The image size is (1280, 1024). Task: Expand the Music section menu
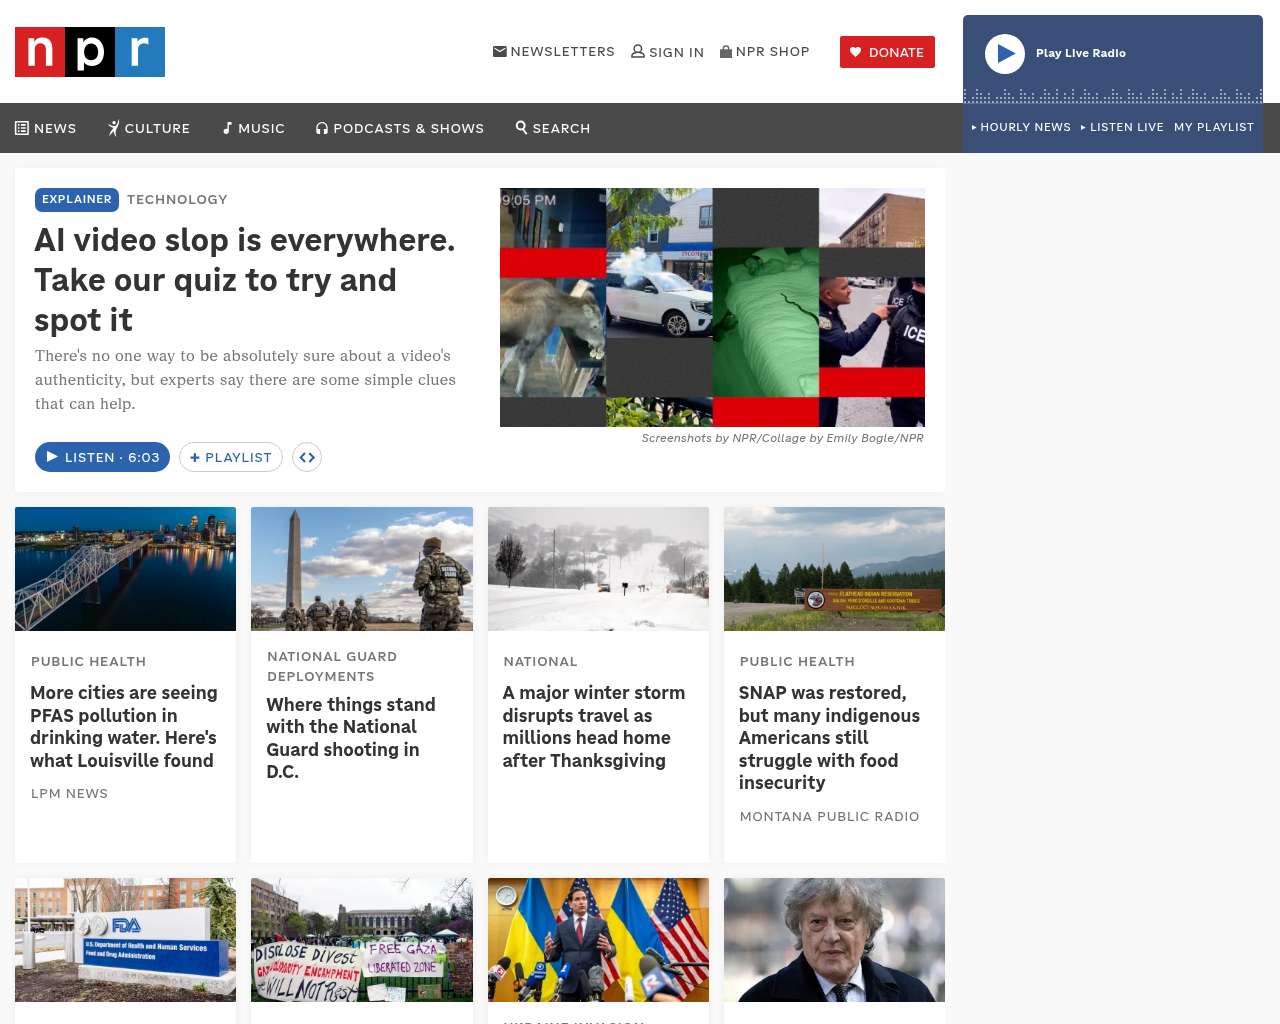[x=254, y=128]
